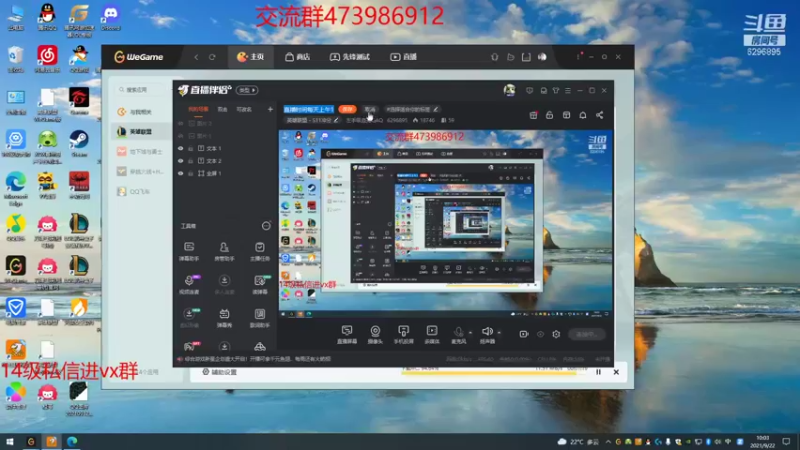The height and width of the screenshot is (450, 800).
Task: Click the 麦克风 microphone icon
Action: coord(459,332)
